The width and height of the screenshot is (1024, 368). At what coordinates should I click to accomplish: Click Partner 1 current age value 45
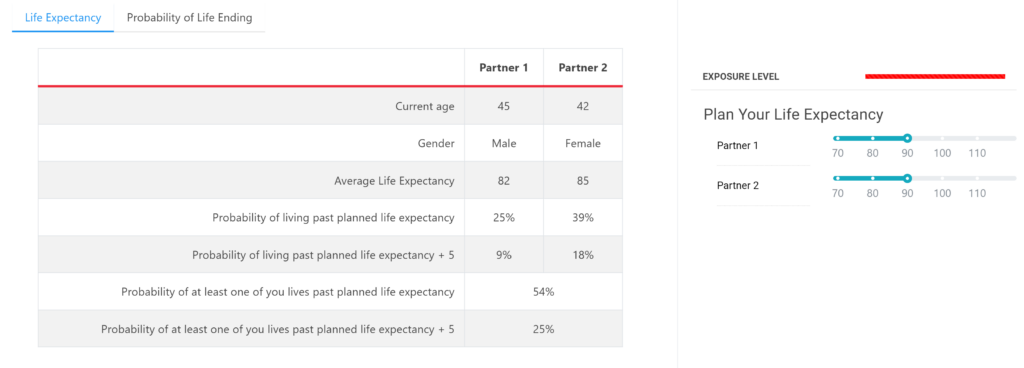(504, 106)
